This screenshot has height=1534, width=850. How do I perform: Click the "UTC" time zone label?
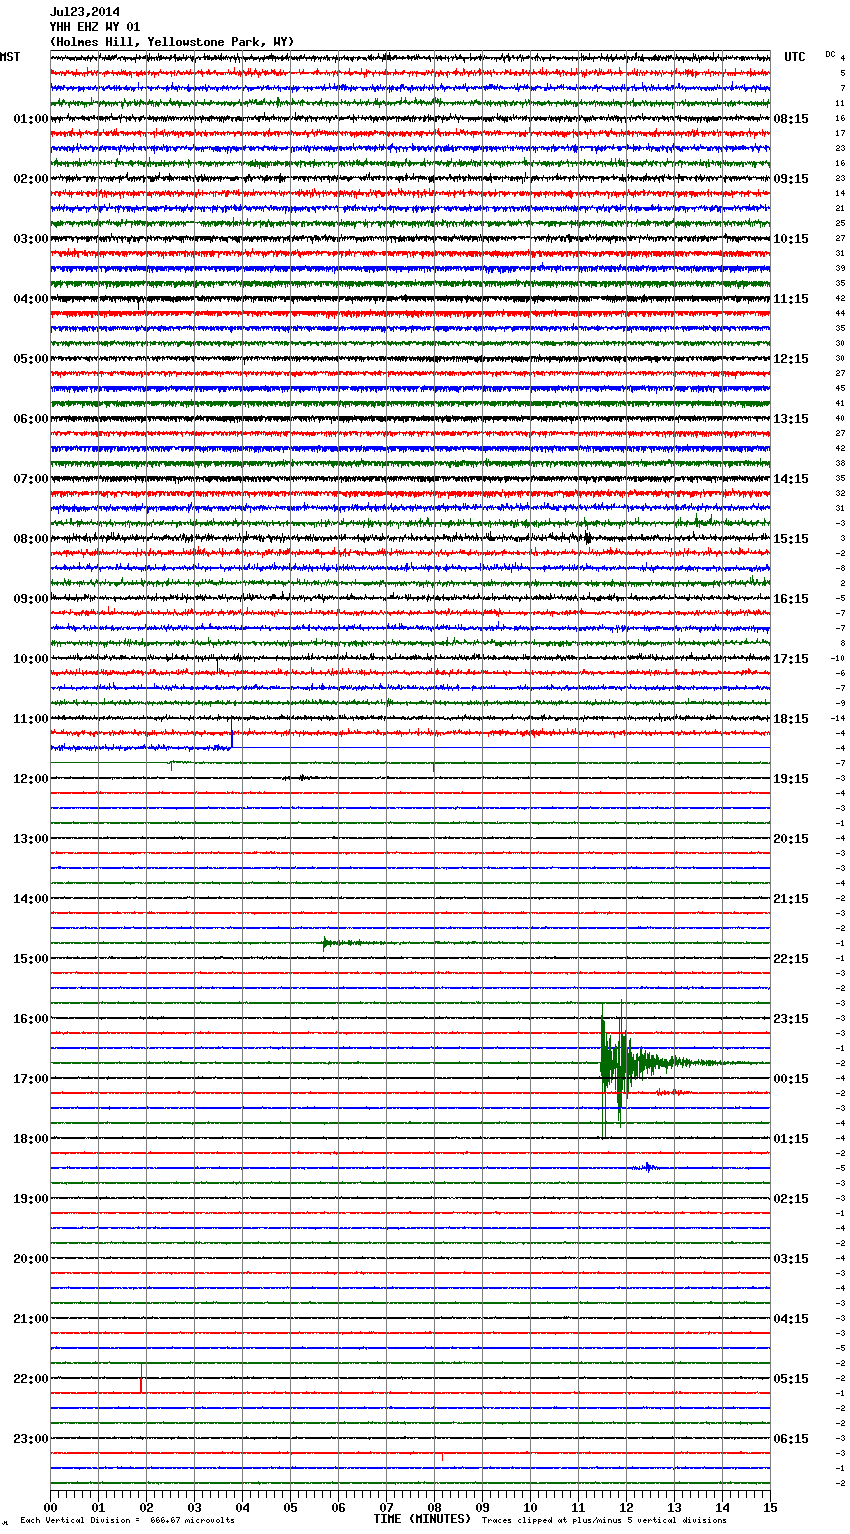click(795, 57)
